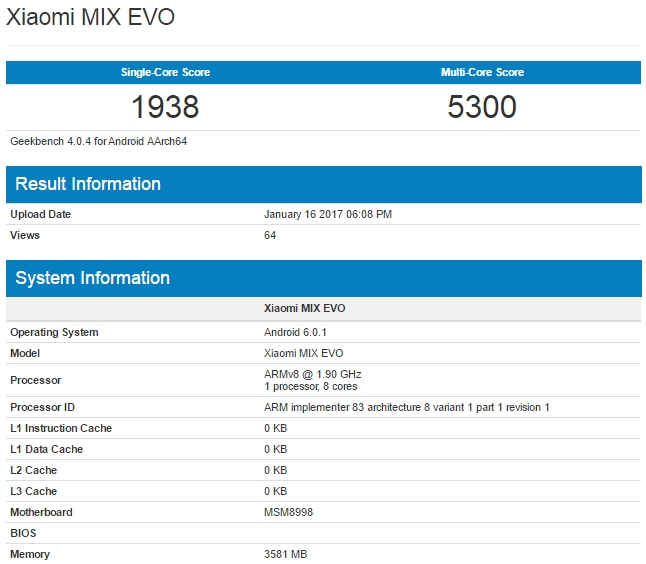Viewport: 646px width, 564px height.
Task: Click the Processor ID label
Action: (x=42, y=407)
